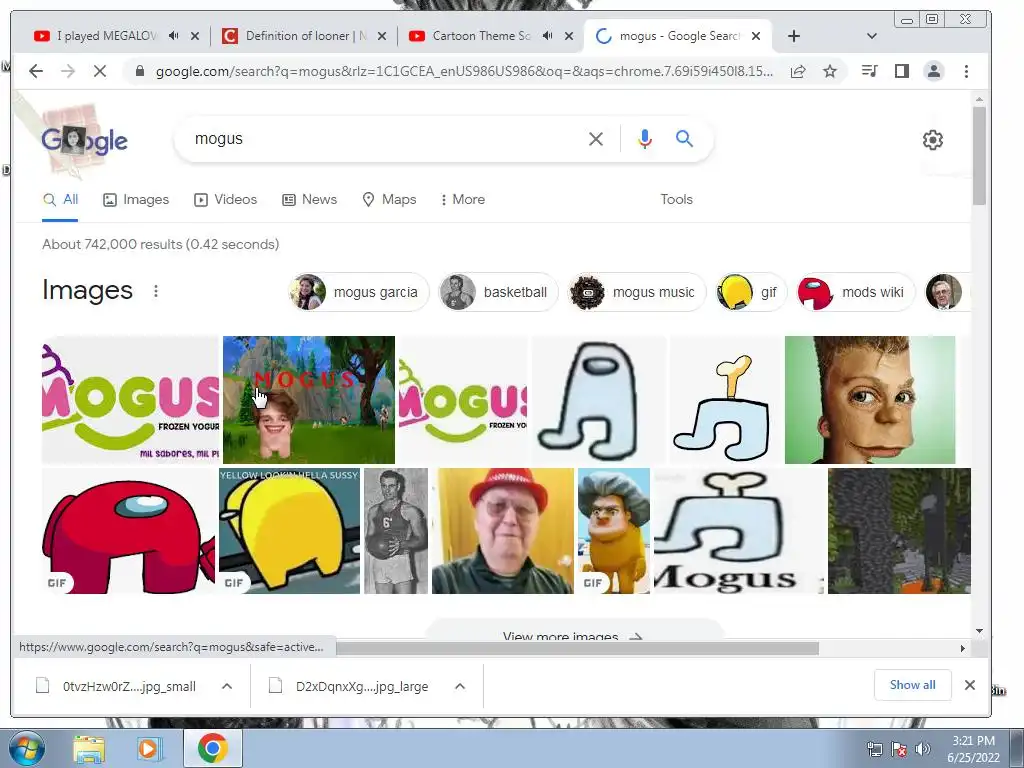Viewport: 1024px width, 768px height.
Task: Open the man in red hat image
Action: (x=503, y=531)
